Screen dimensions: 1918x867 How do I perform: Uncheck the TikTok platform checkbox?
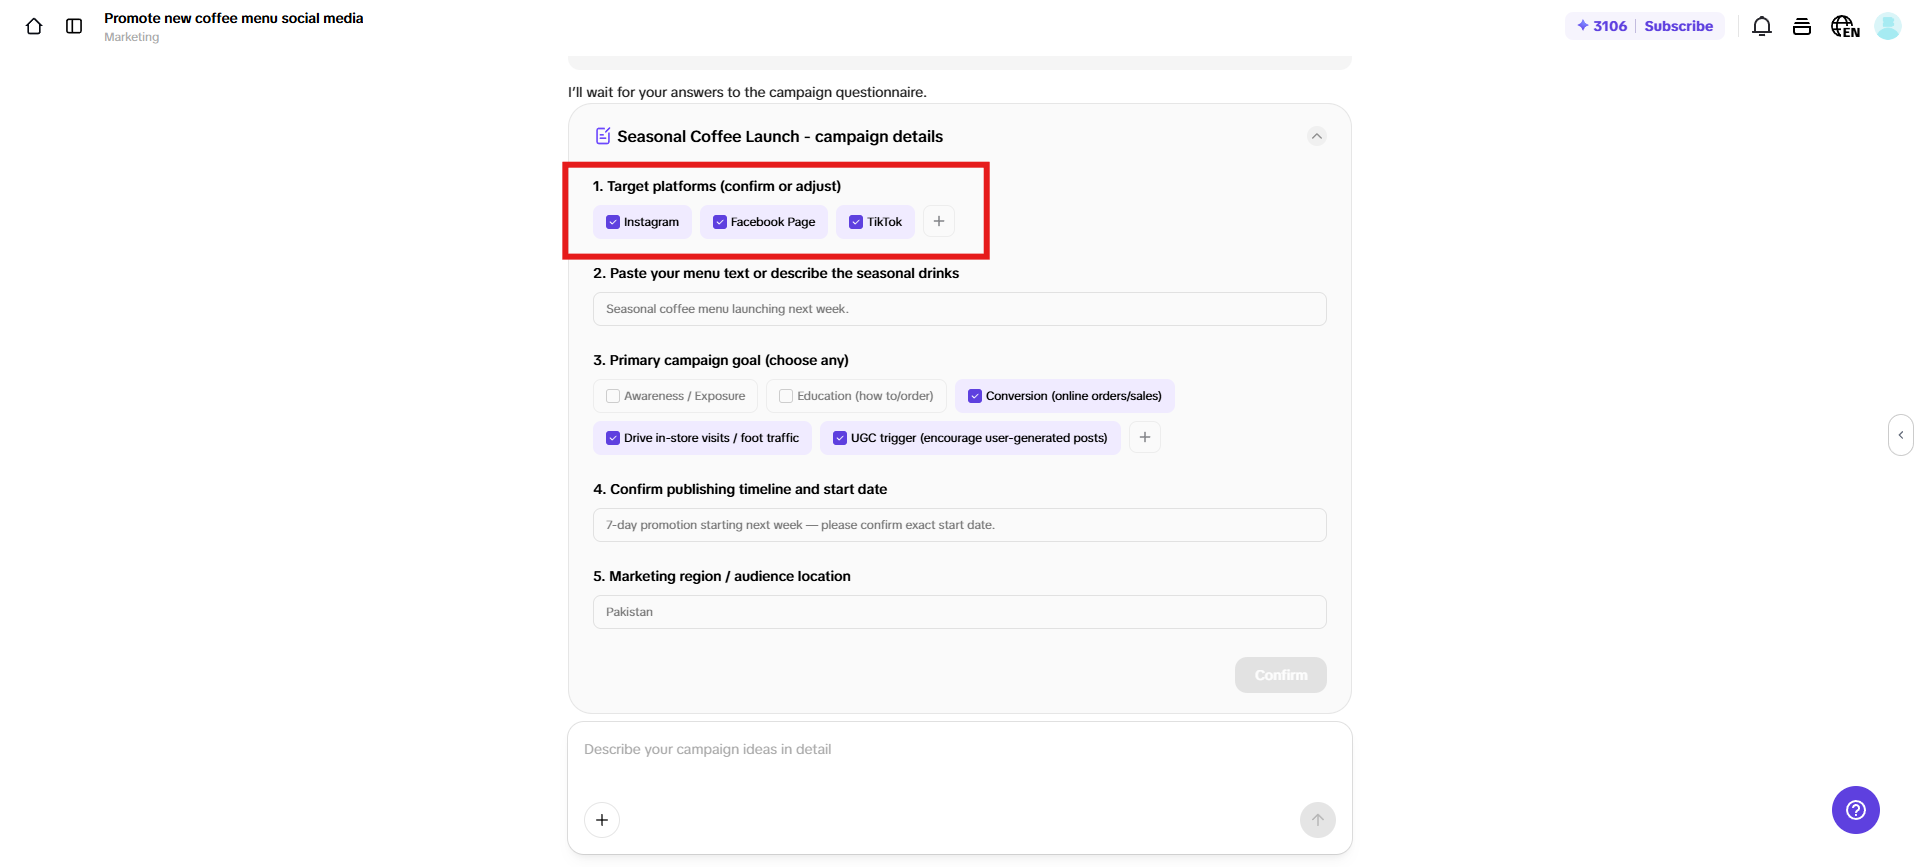[x=856, y=222]
